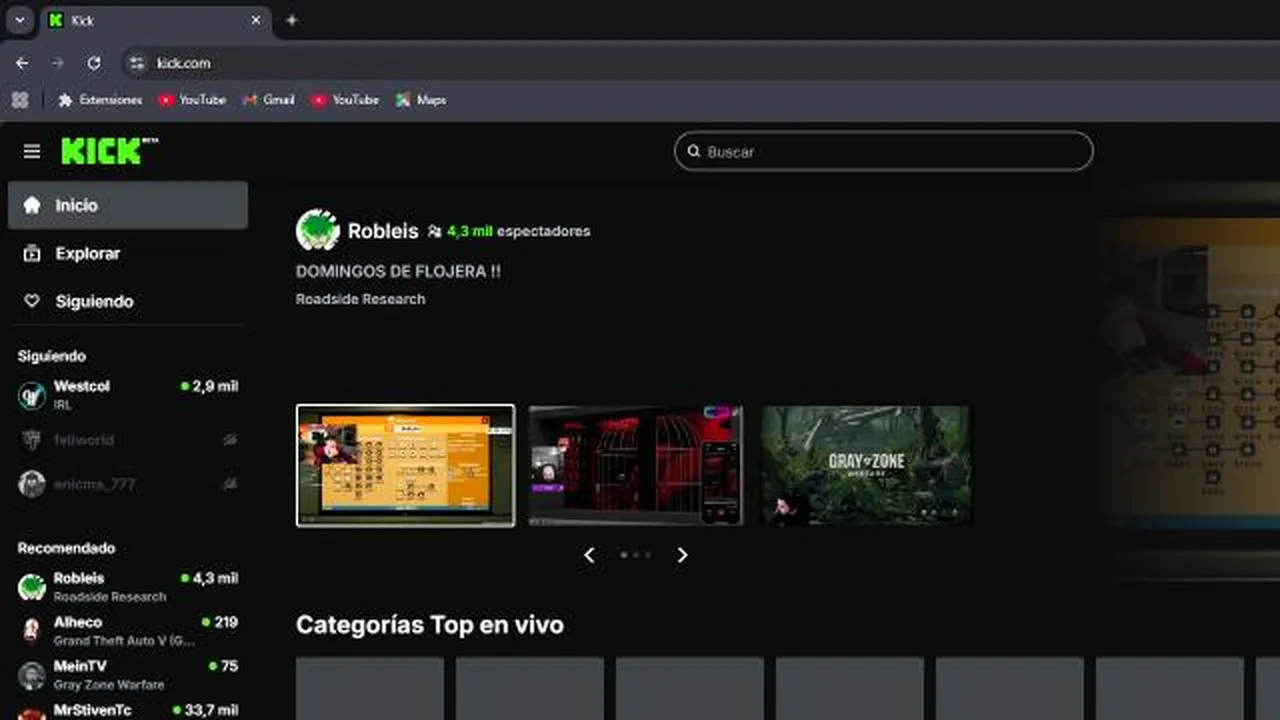1280x720 pixels.
Task: Select the Gray Zone stream thumbnail
Action: click(x=865, y=465)
